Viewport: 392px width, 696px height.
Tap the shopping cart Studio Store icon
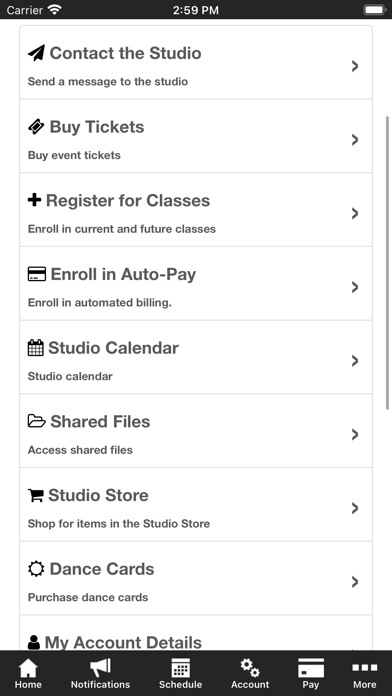36,495
